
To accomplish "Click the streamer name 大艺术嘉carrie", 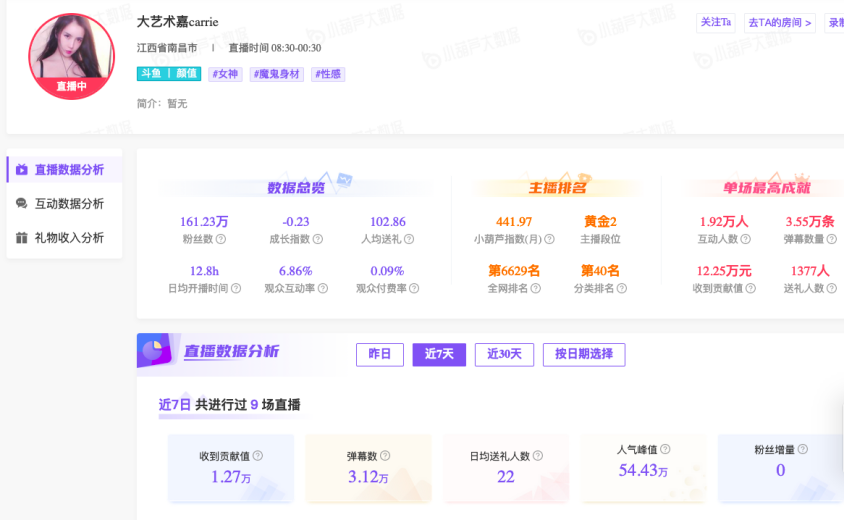I will pyautogui.click(x=178, y=22).
